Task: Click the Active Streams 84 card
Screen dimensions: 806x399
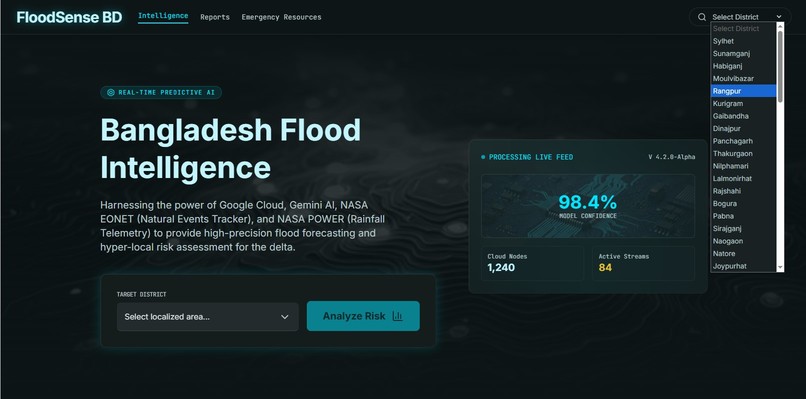Action: (x=644, y=263)
